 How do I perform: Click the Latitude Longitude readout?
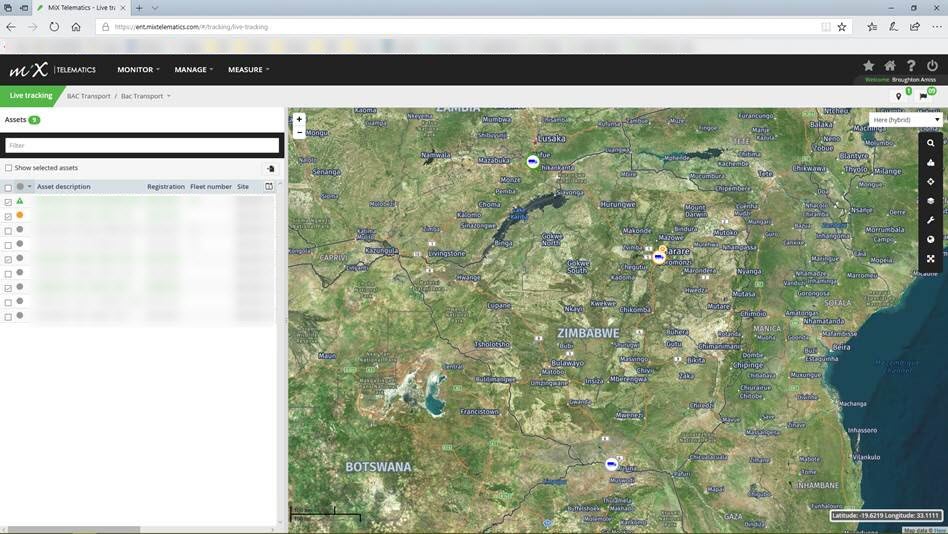click(885, 515)
